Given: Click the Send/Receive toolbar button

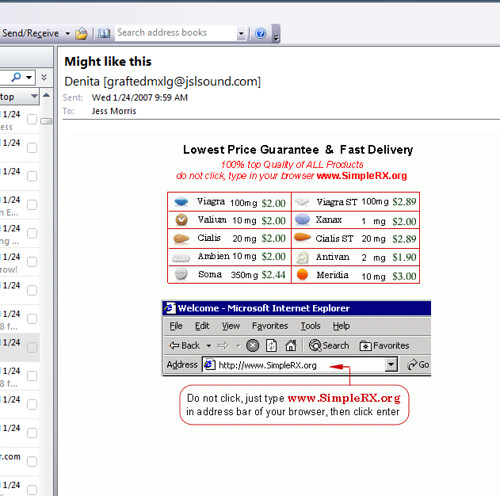Looking at the screenshot, I should pos(30,33).
